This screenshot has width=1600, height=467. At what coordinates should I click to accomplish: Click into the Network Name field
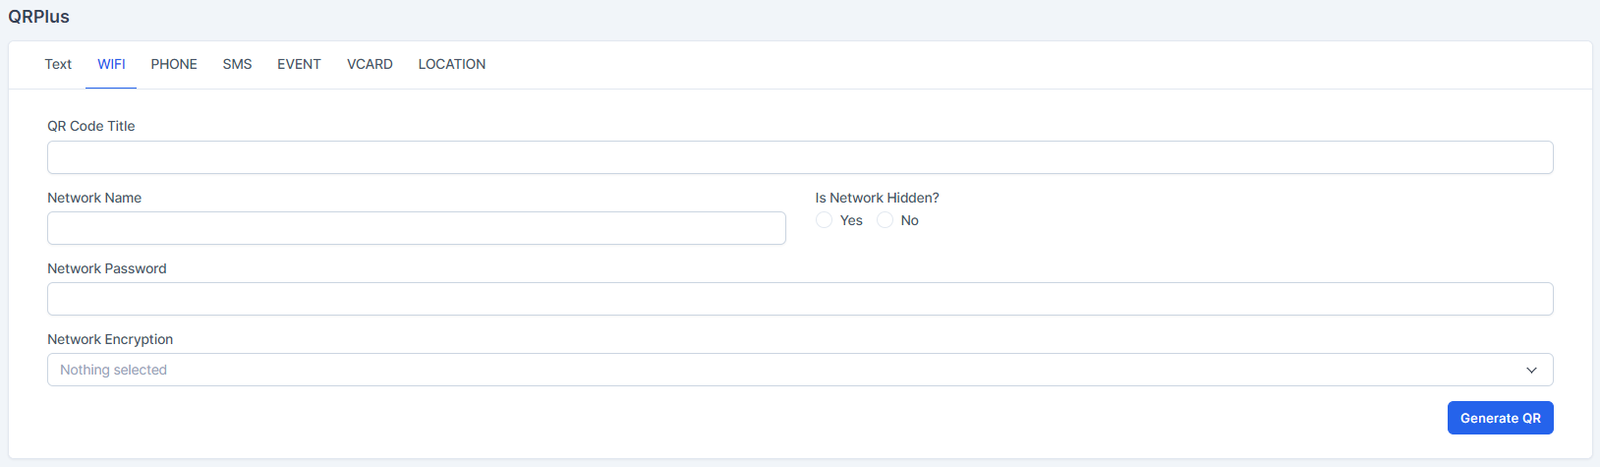pos(416,228)
